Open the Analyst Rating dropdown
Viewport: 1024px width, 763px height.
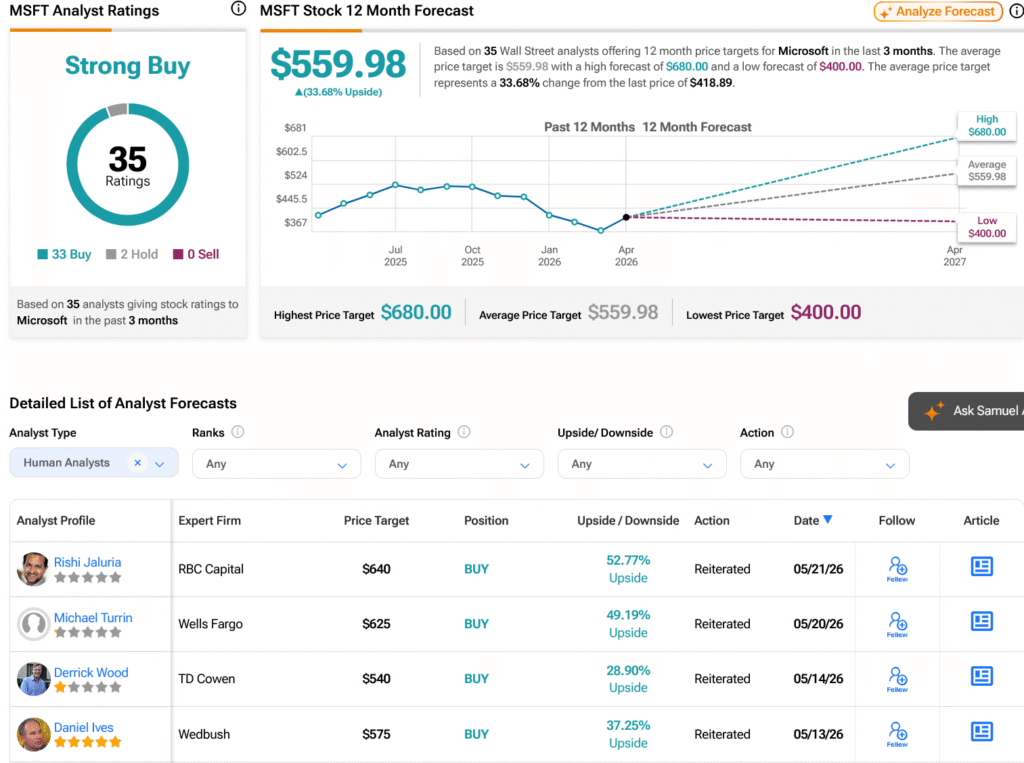(459, 464)
